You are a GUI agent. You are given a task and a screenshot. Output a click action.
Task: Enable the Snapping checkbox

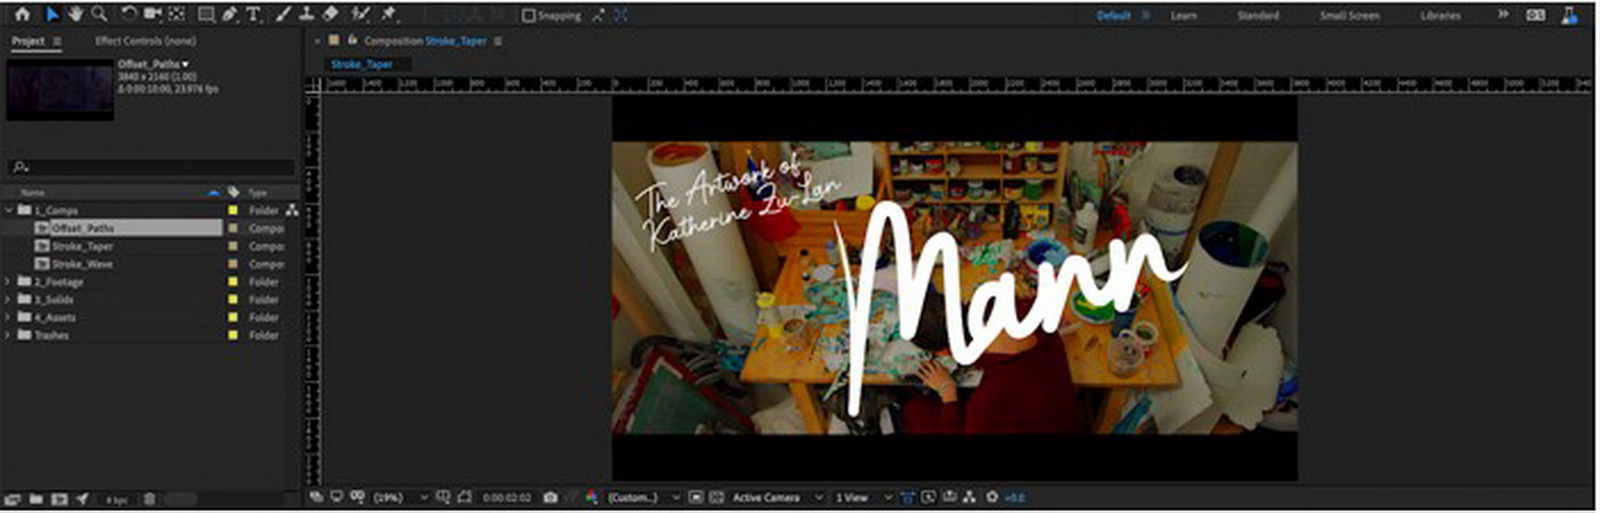529,15
